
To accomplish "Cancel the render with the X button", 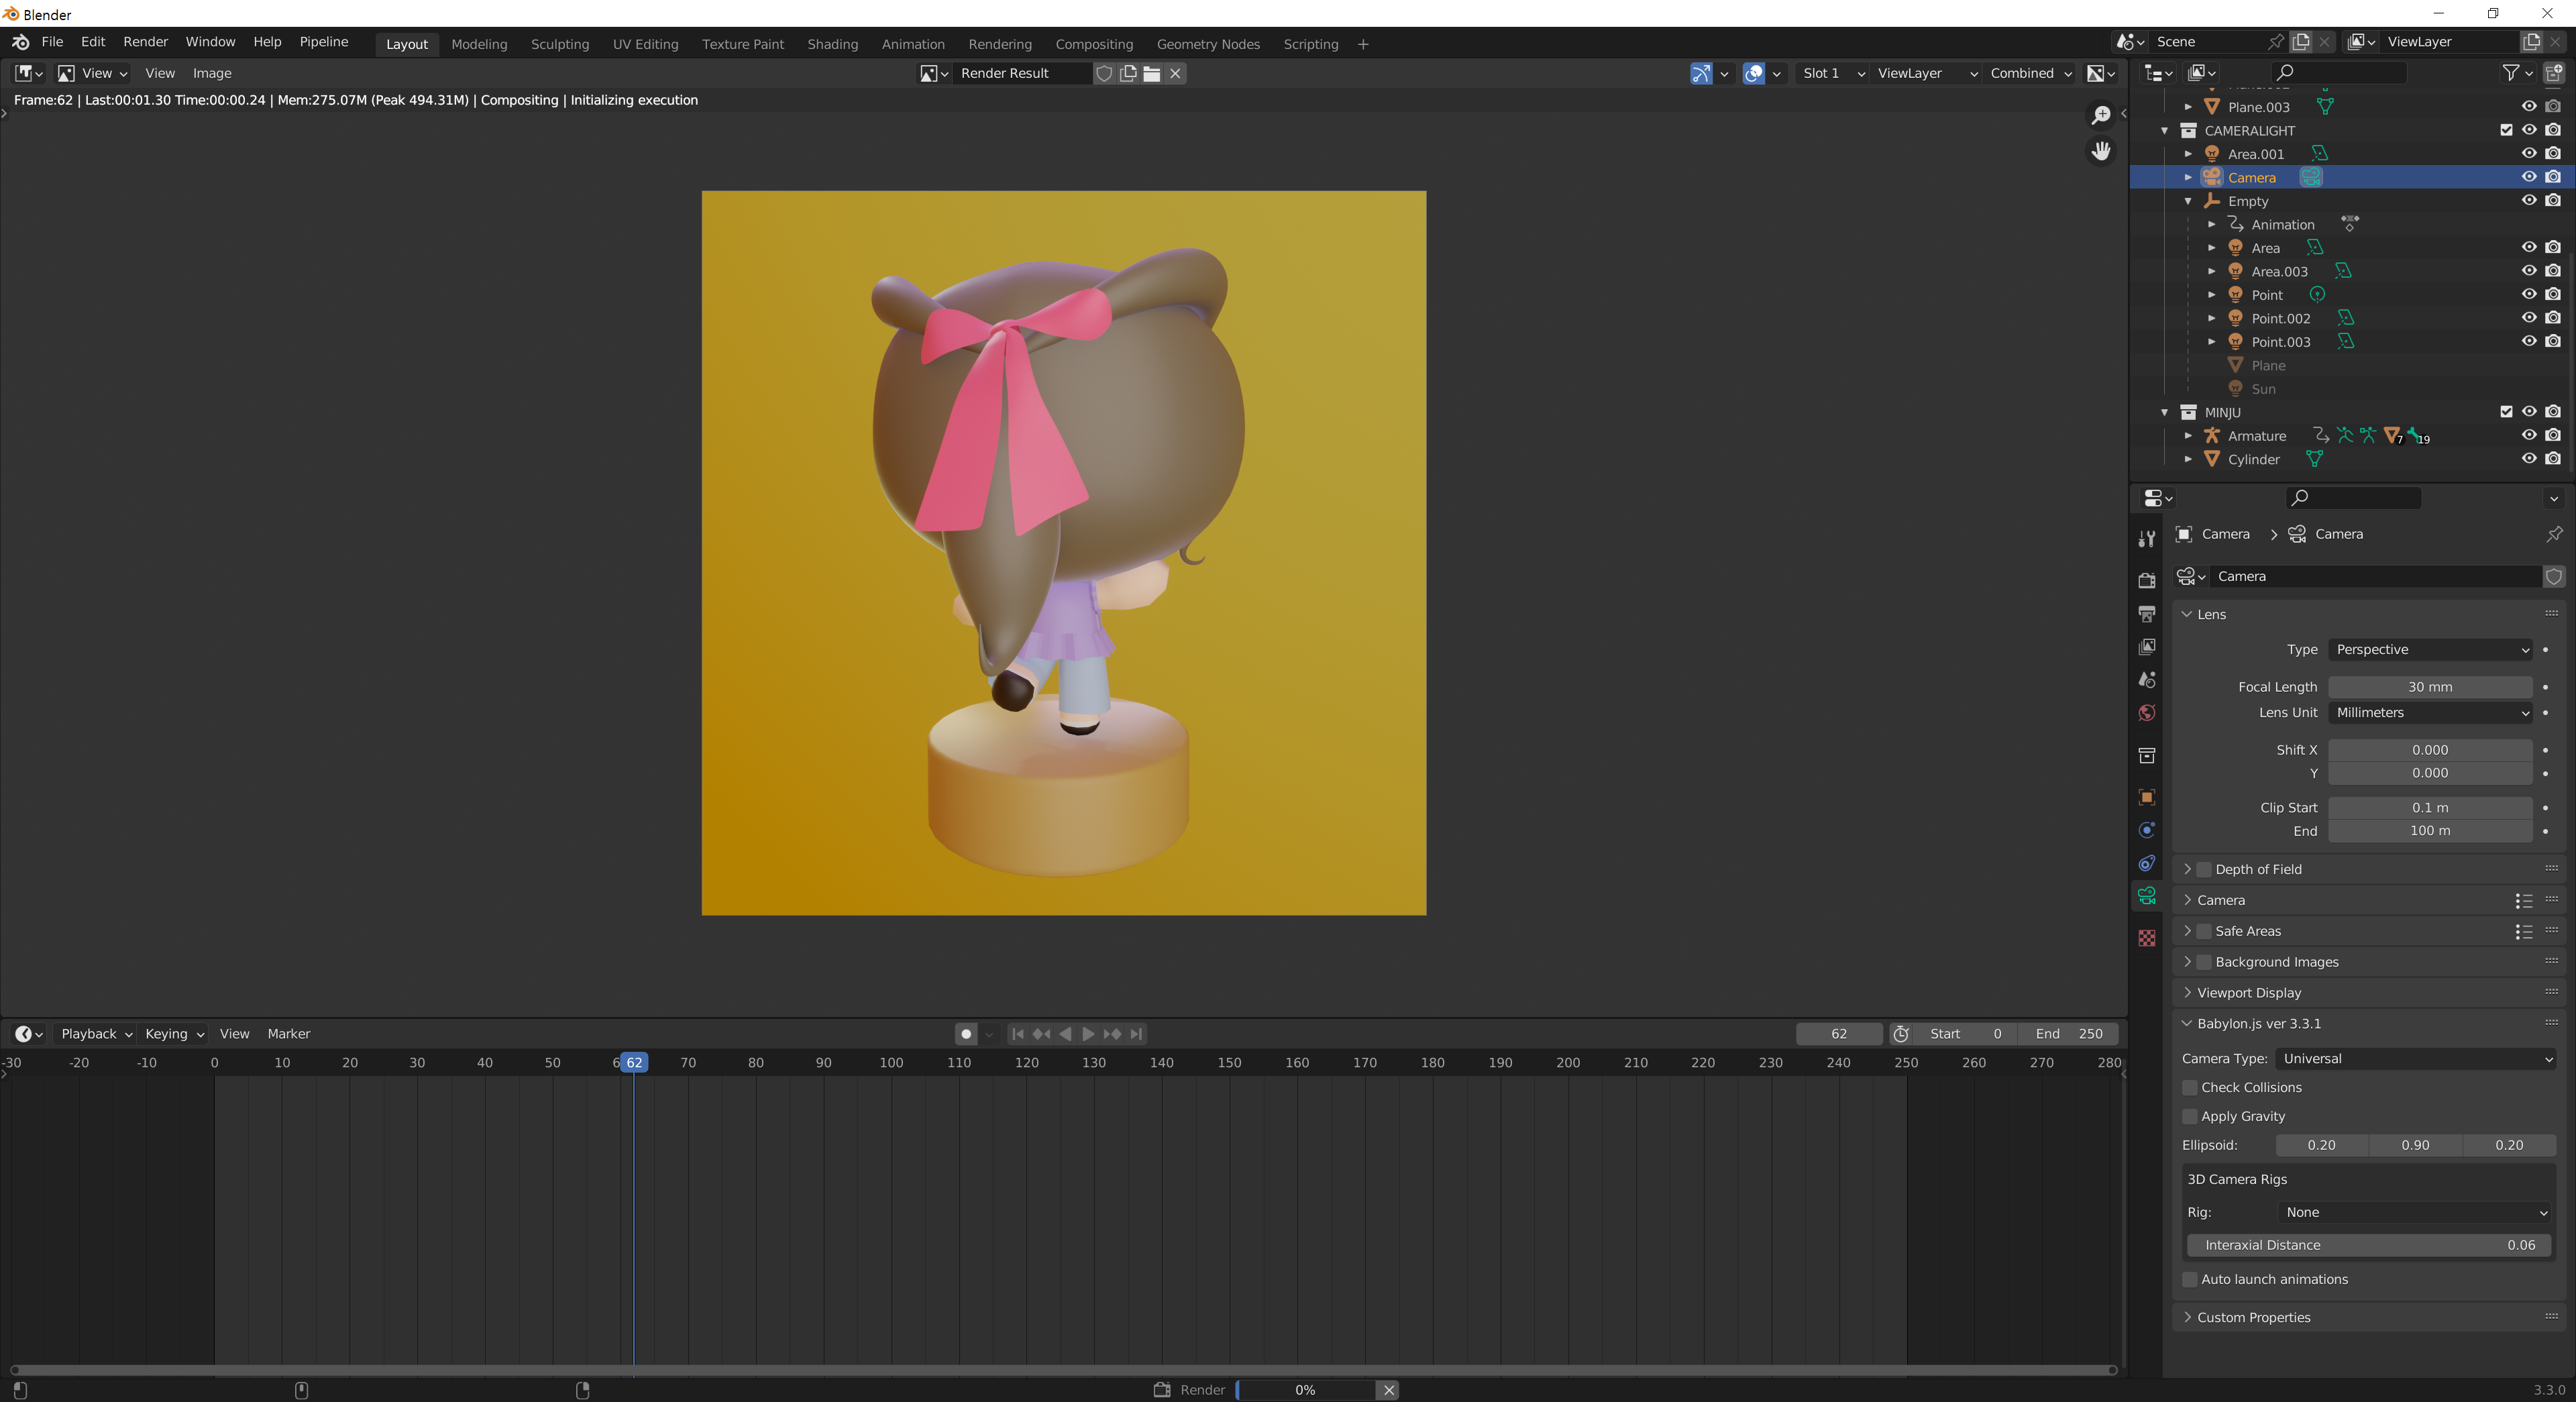I will pos(1388,1390).
